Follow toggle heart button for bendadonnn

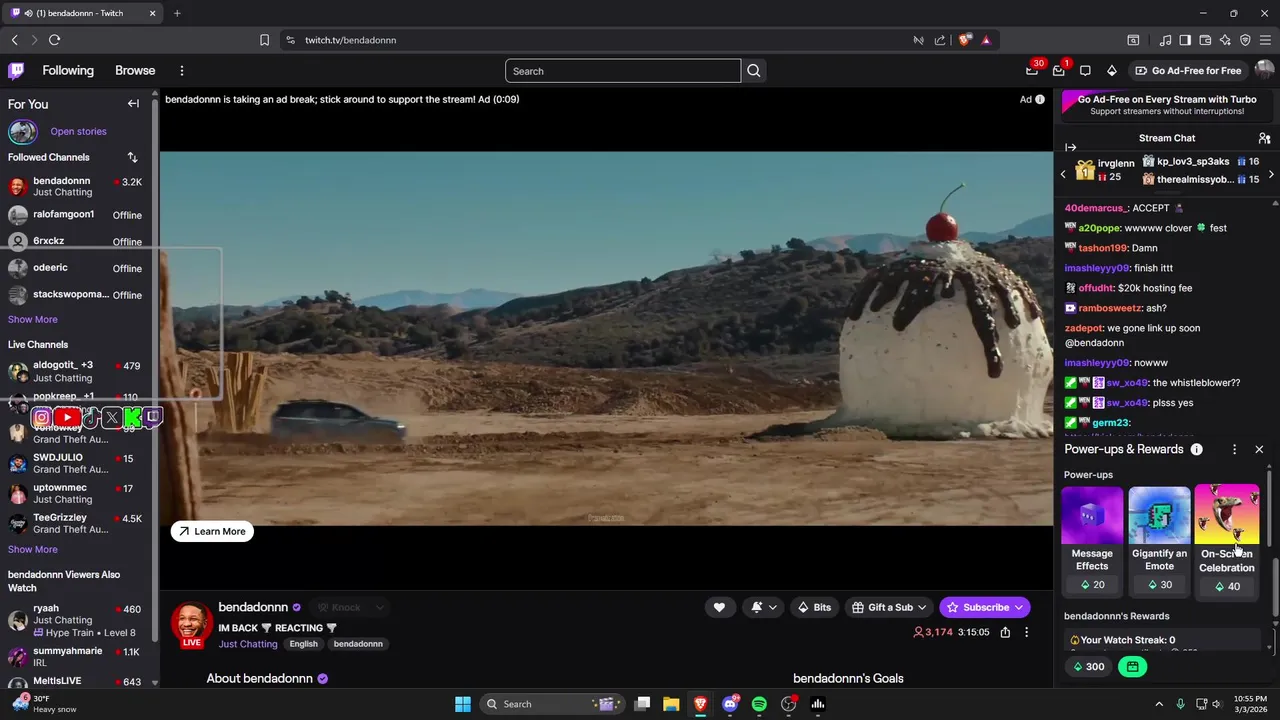point(719,607)
